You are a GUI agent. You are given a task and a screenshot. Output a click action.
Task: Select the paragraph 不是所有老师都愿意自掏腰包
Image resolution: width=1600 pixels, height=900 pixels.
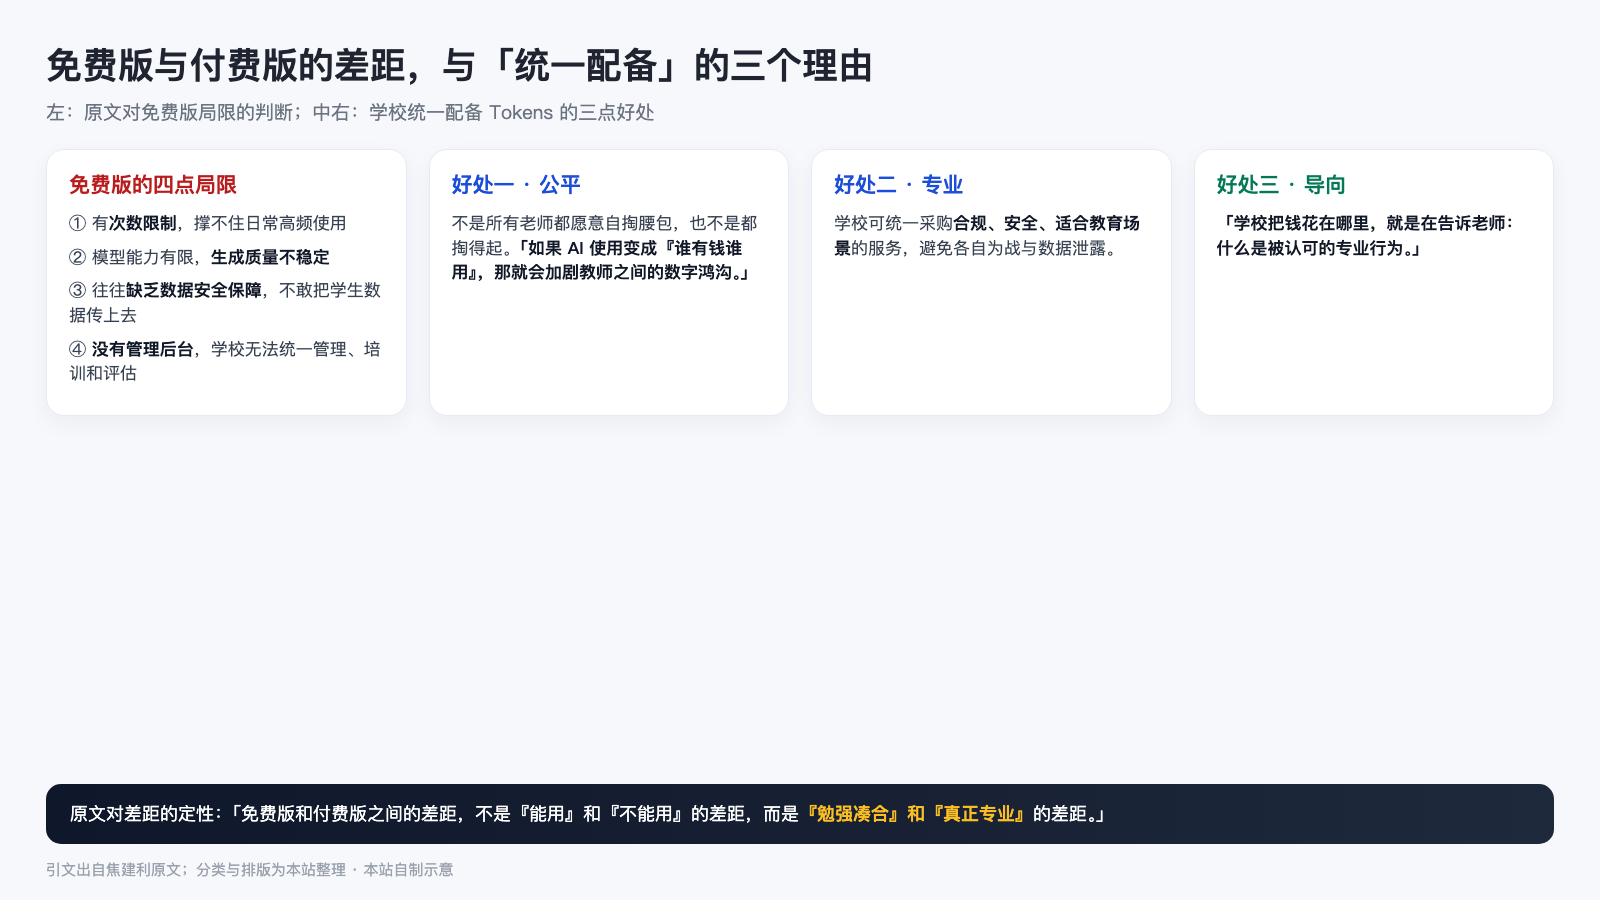pyautogui.click(x=605, y=248)
